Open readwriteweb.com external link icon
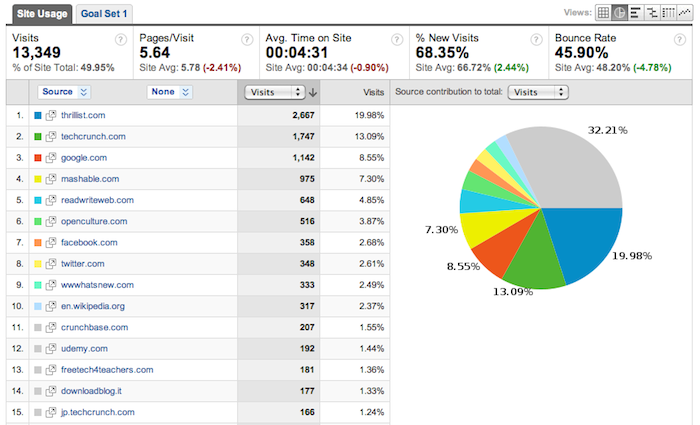Viewport: 700px width, 425px height. (x=51, y=200)
